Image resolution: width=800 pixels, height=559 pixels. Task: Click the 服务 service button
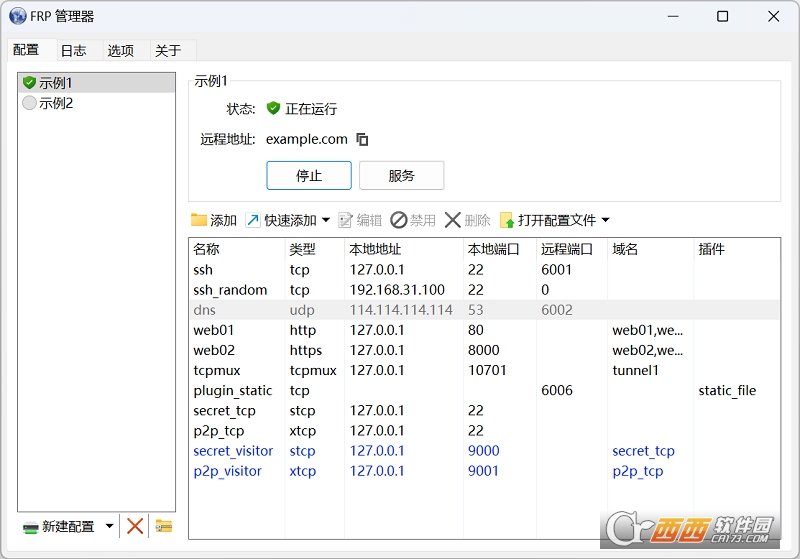click(402, 175)
